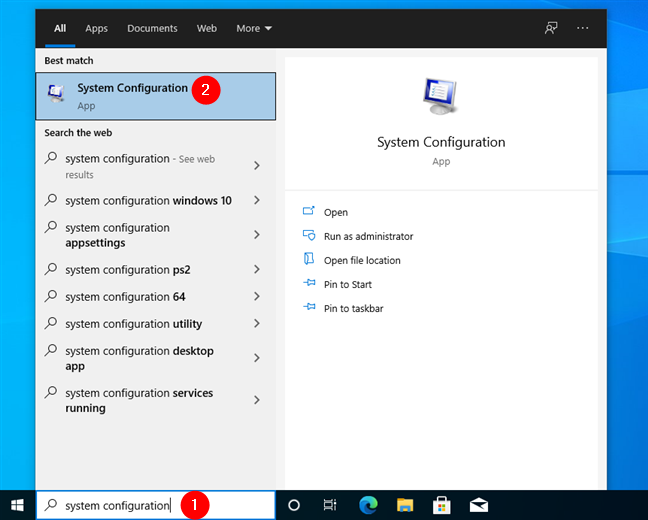Expand arrow for 'system configuration desktop app'
This screenshot has width=648, height=520.
click(x=257, y=358)
